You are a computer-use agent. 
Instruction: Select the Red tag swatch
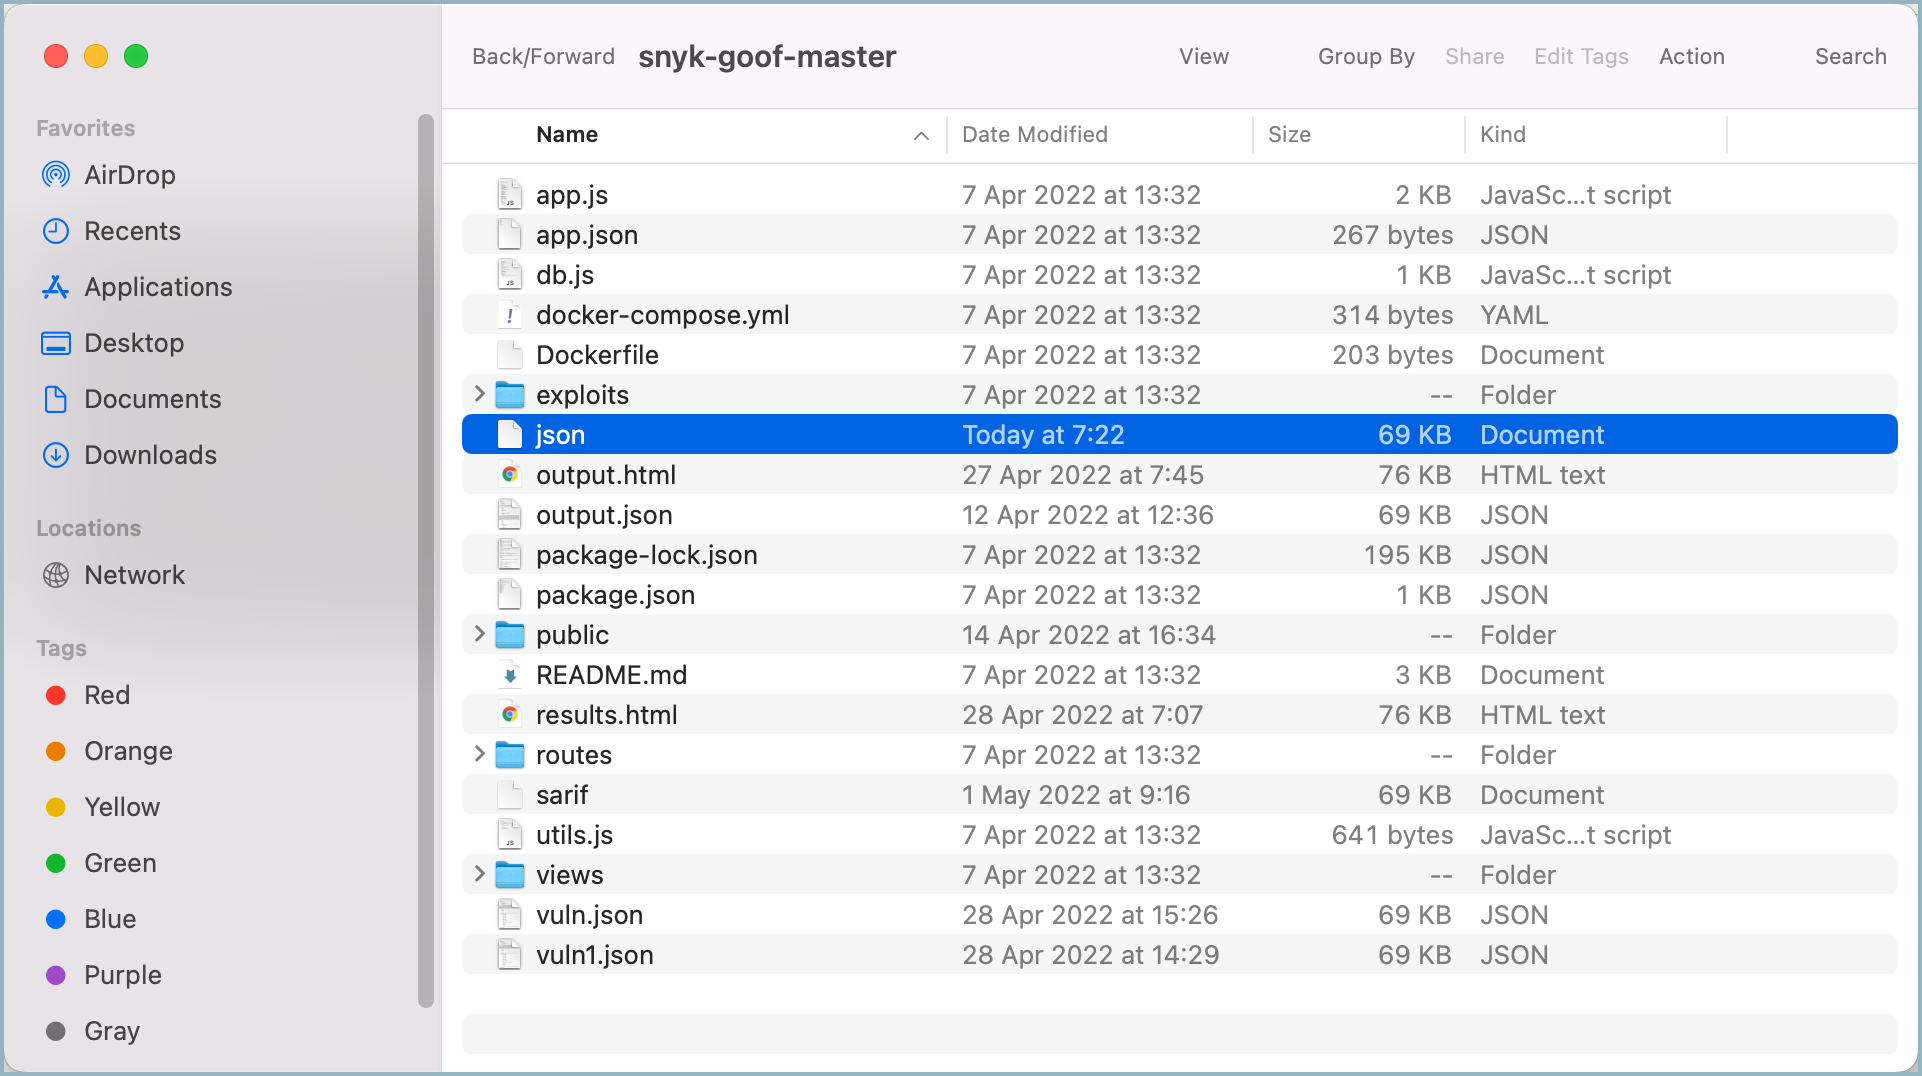point(57,694)
